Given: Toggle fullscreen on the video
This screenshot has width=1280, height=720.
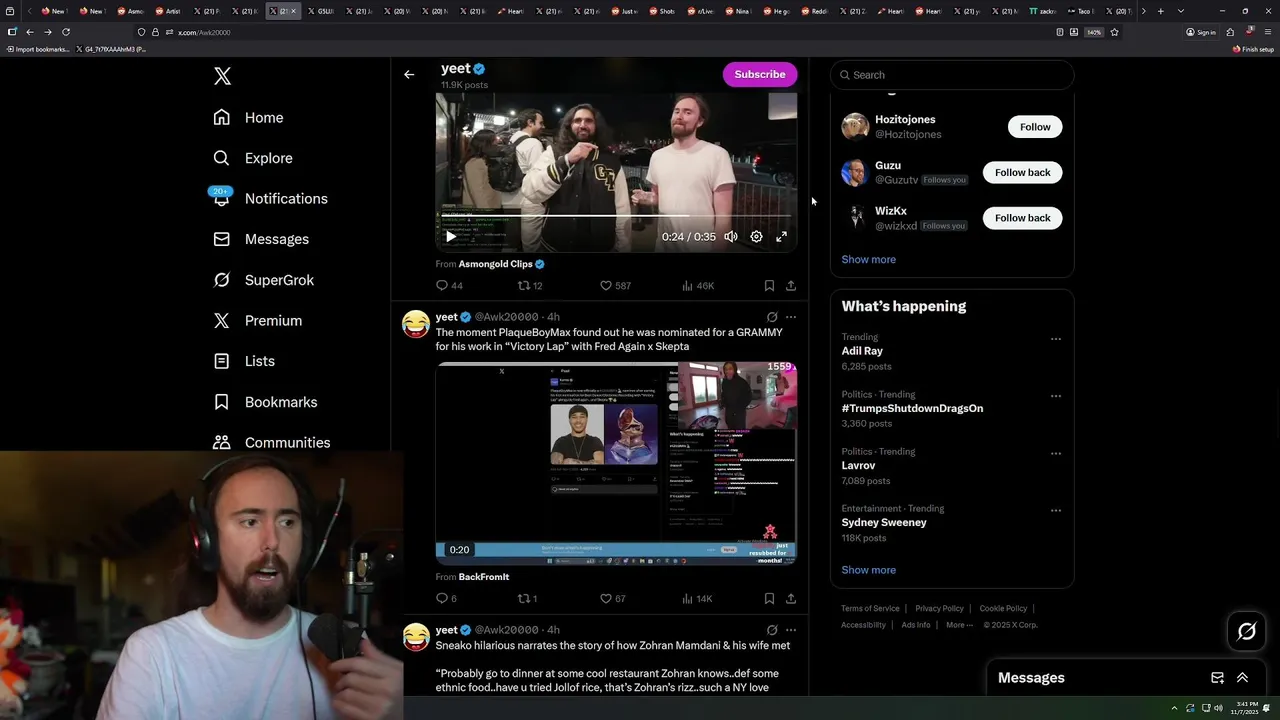Looking at the screenshot, I should [x=781, y=237].
